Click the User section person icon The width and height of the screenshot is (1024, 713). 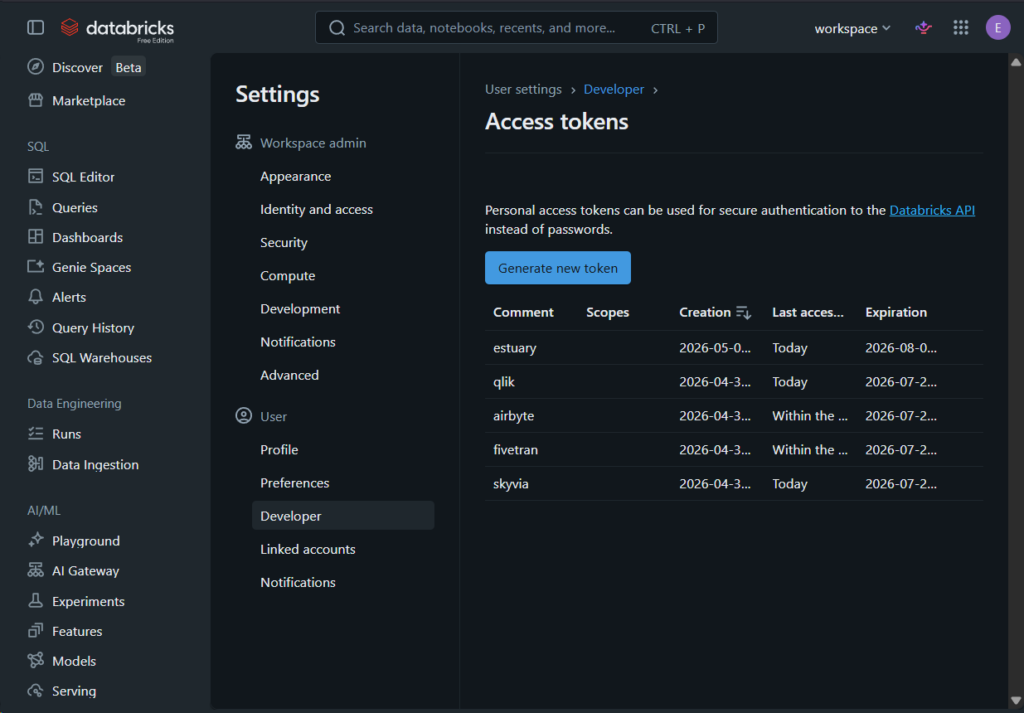pyautogui.click(x=244, y=416)
